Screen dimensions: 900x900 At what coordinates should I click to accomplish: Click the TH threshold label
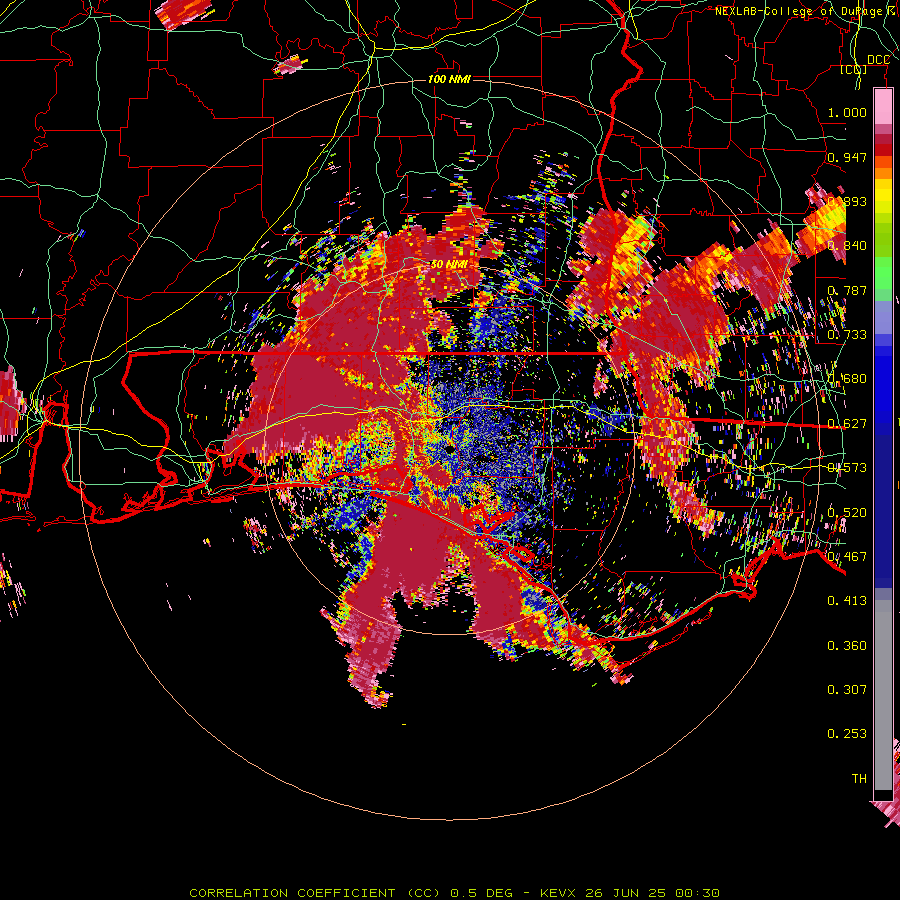pyautogui.click(x=859, y=779)
